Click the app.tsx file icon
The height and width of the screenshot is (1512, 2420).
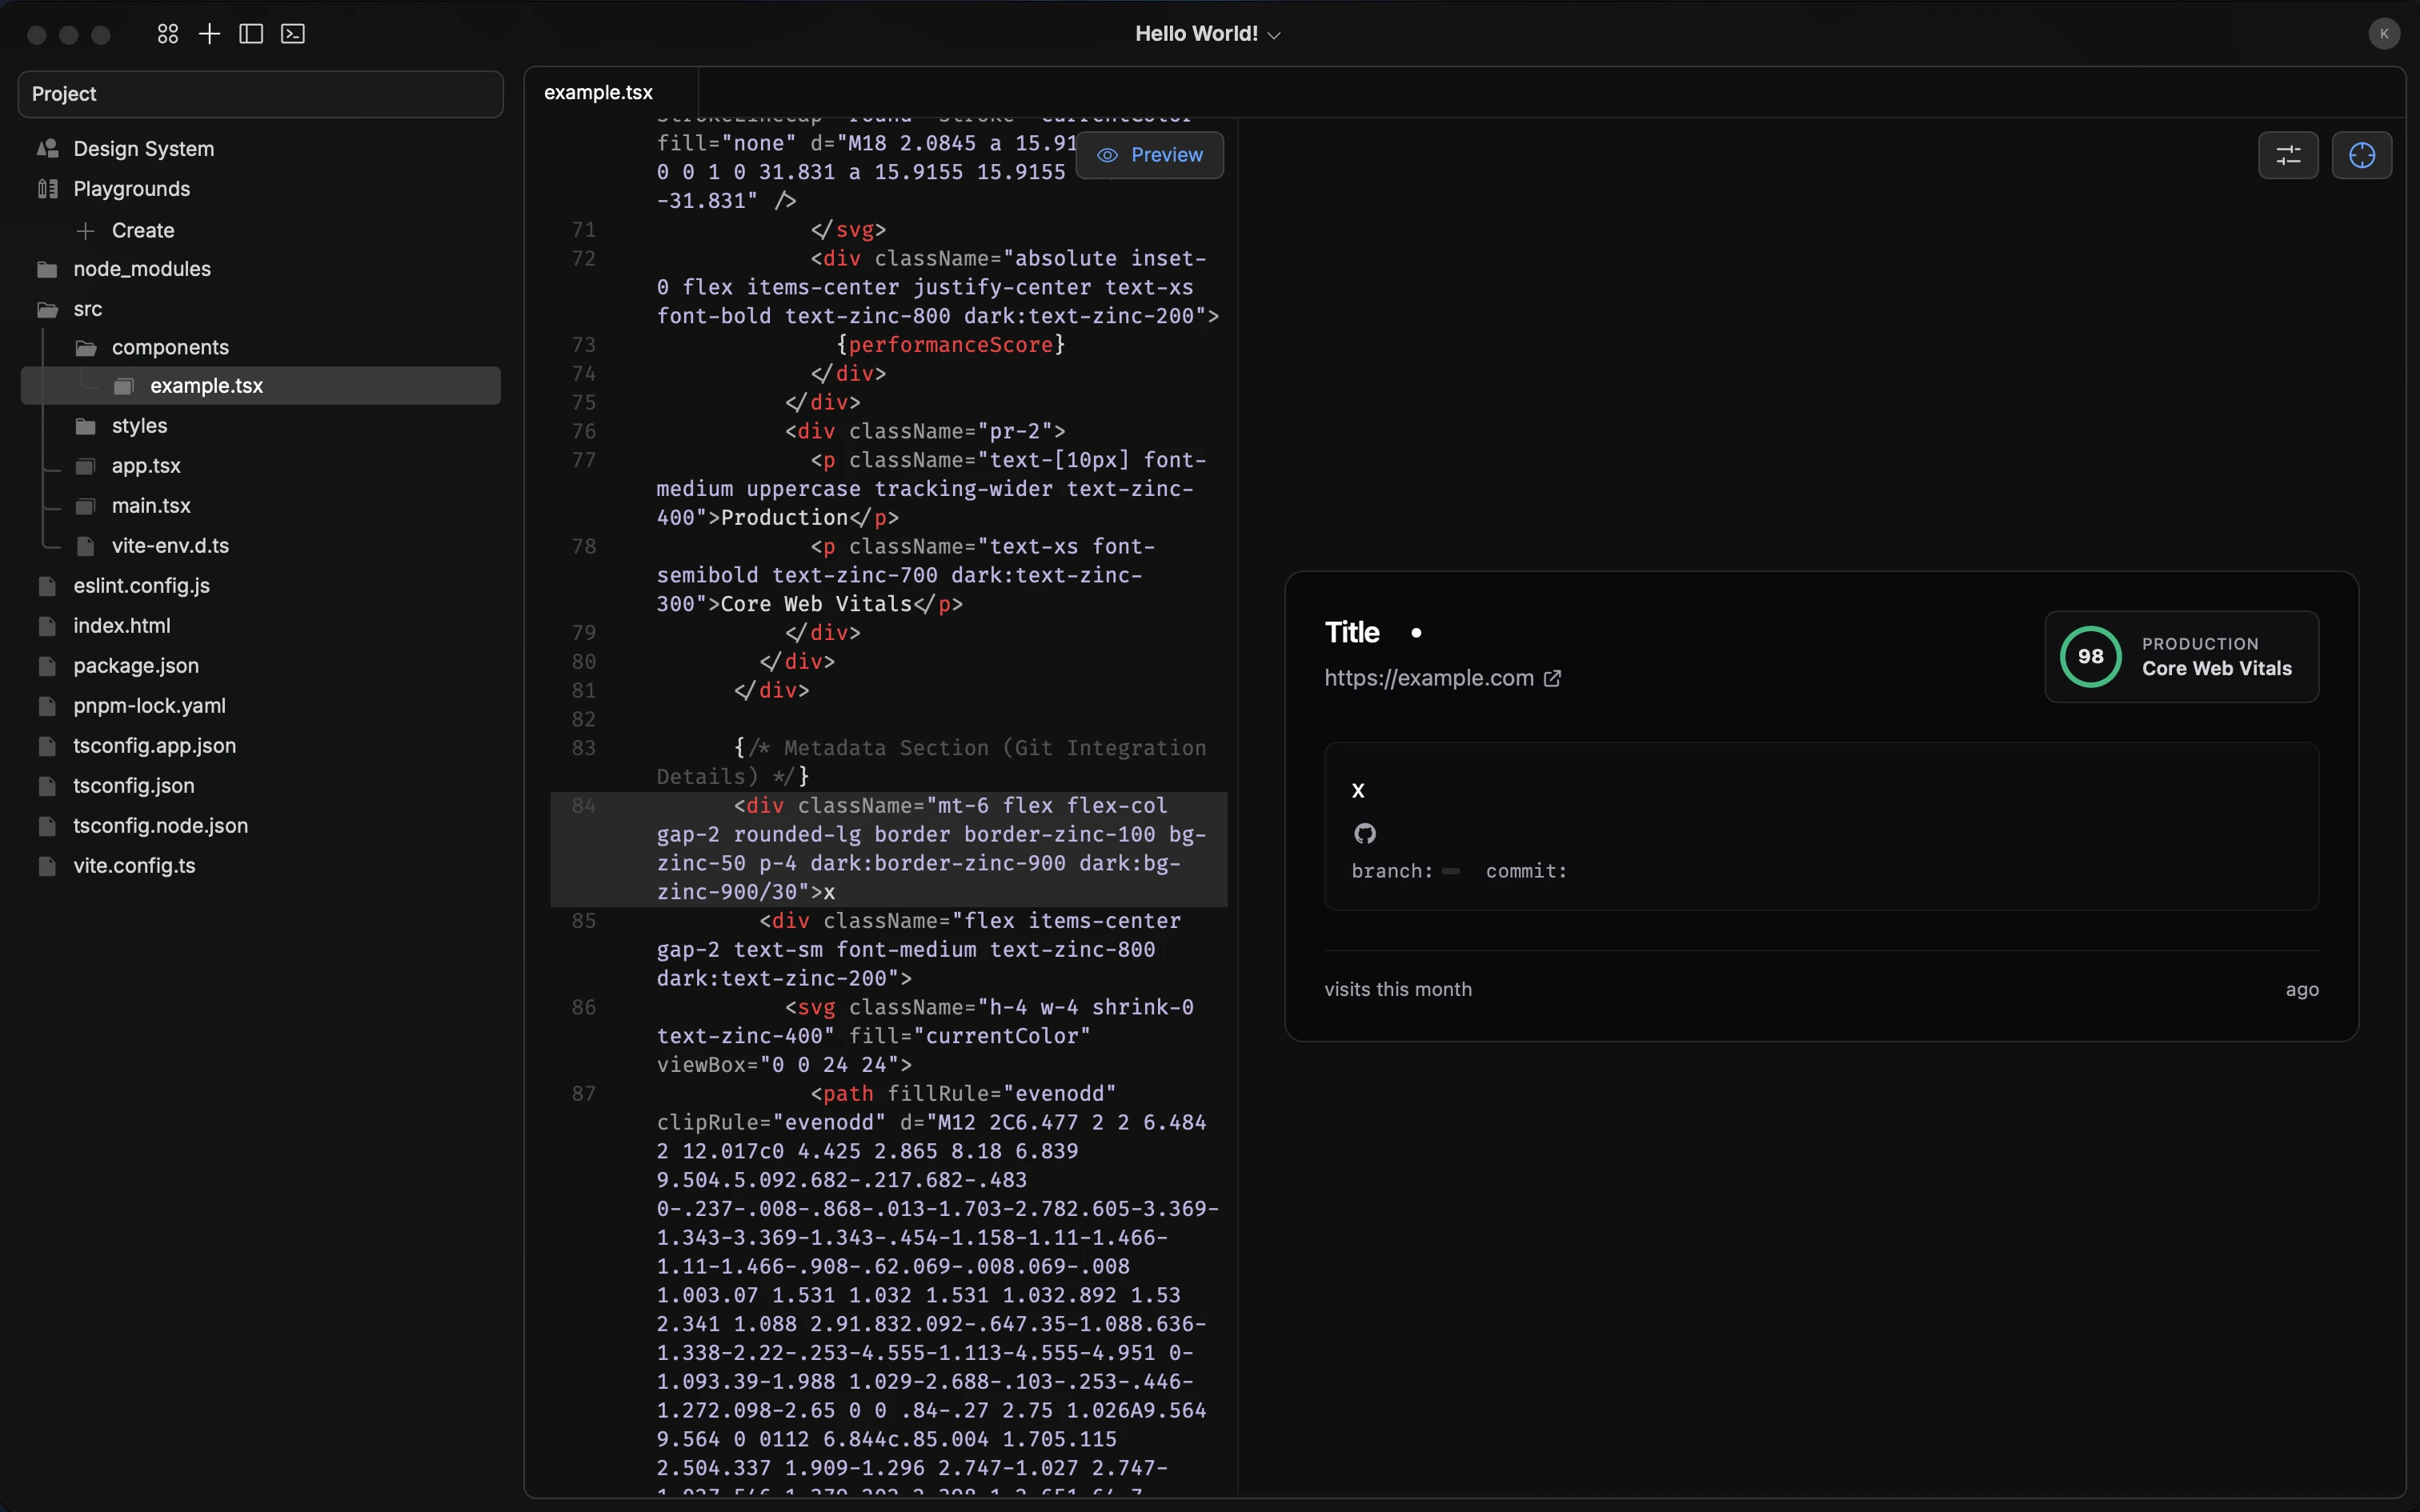pos(86,467)
